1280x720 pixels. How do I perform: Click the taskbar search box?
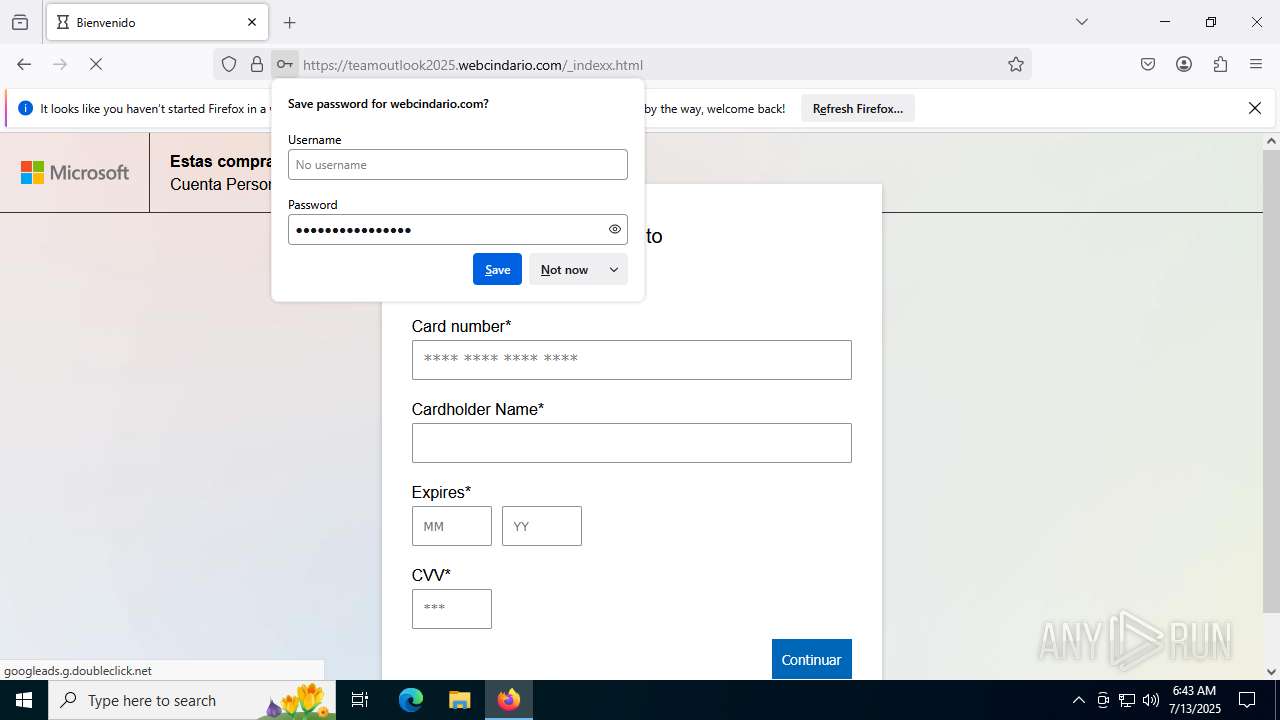192,700
